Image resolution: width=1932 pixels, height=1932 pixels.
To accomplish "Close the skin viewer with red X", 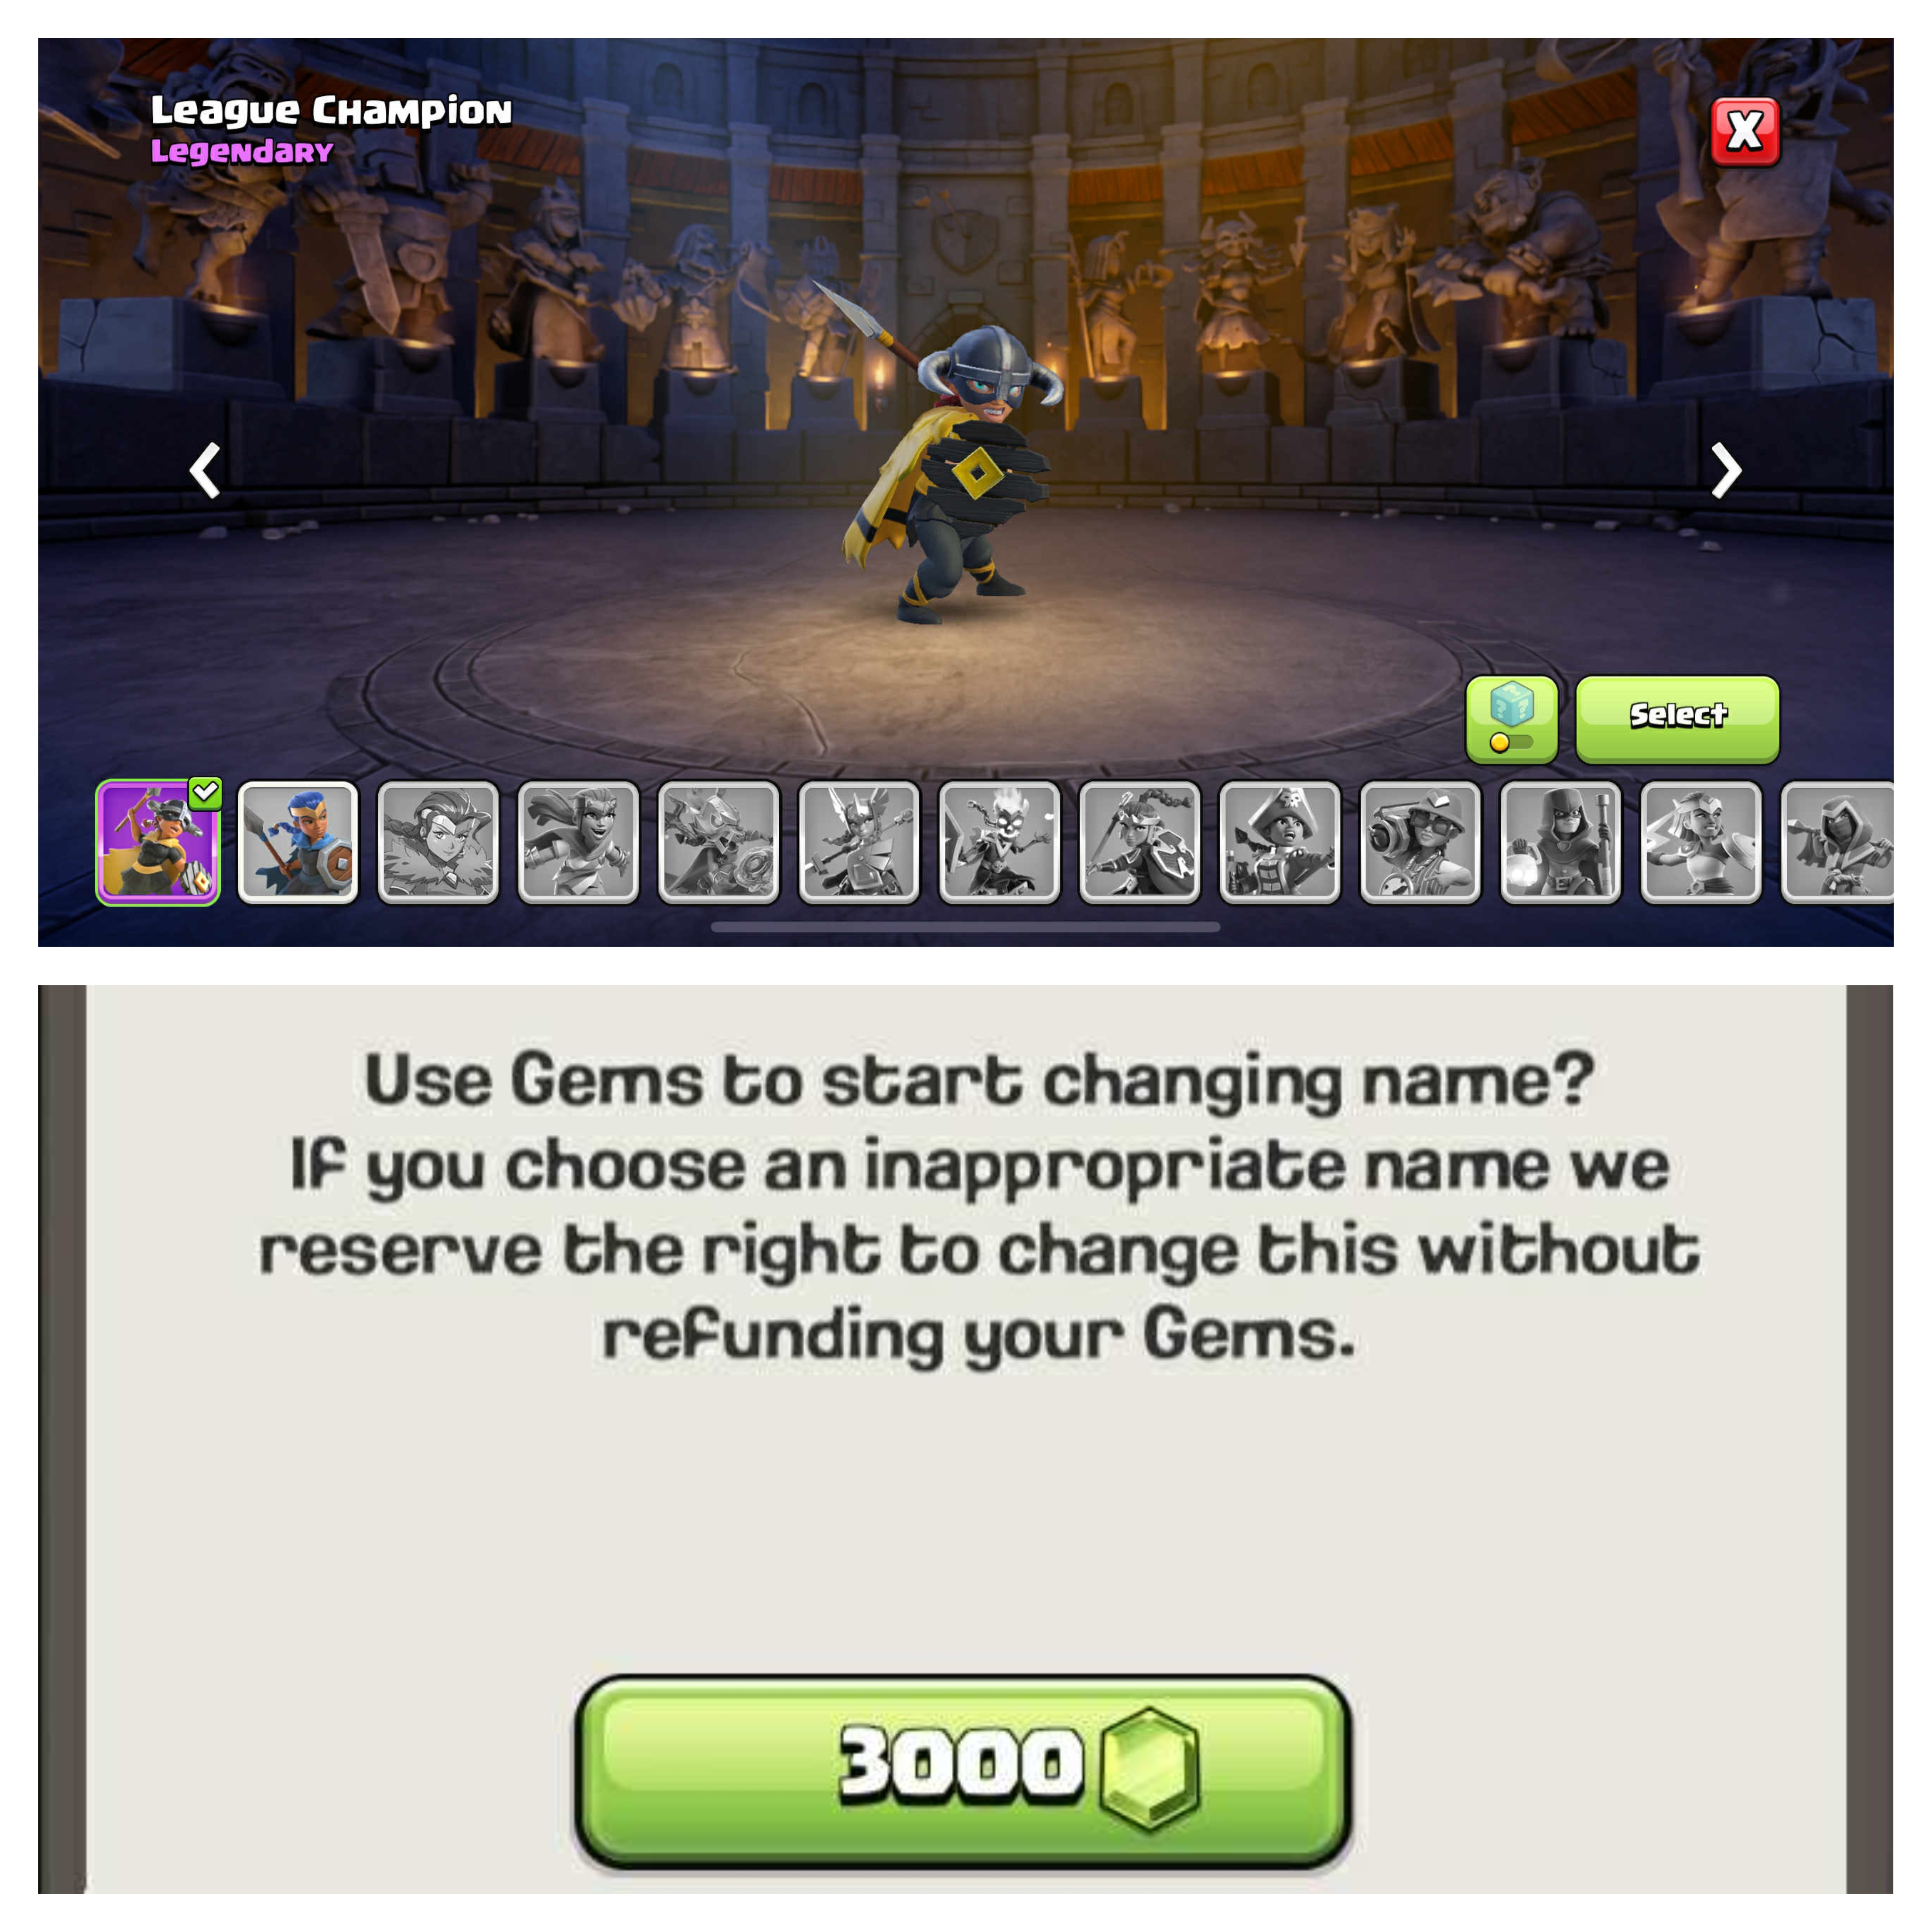I will click(1745, 131).
